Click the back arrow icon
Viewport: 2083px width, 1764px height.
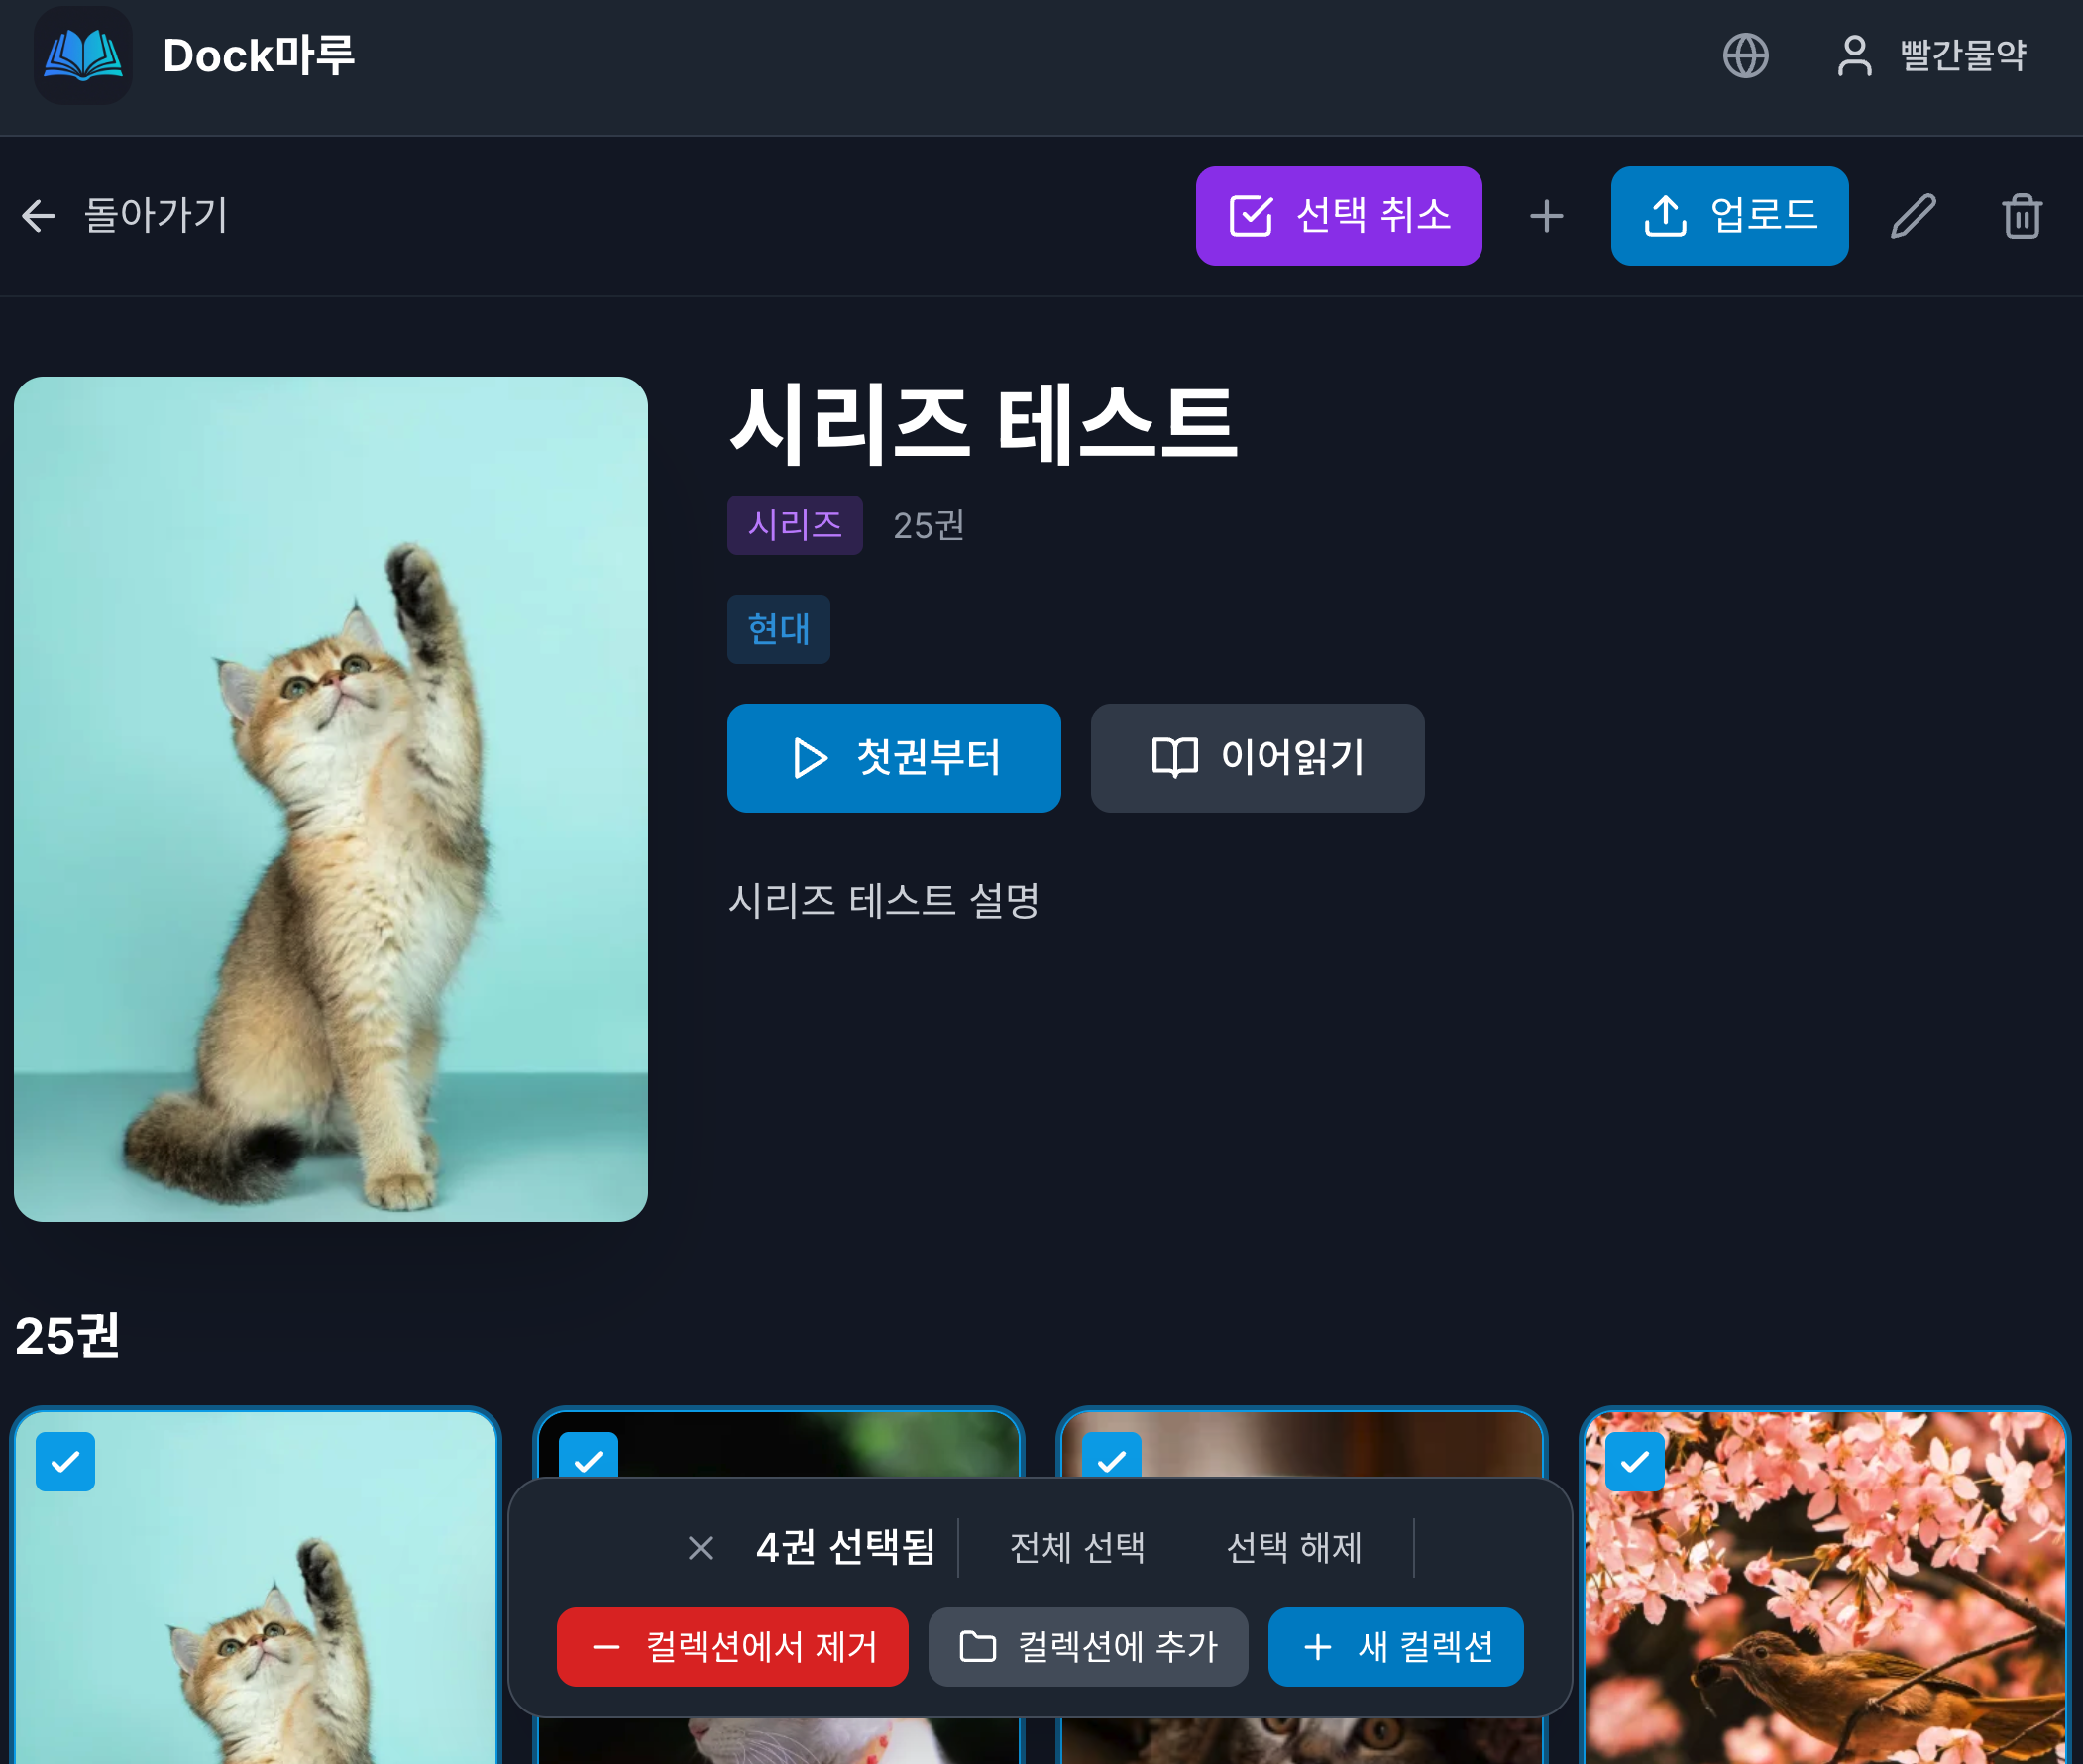tap(38, 215)
